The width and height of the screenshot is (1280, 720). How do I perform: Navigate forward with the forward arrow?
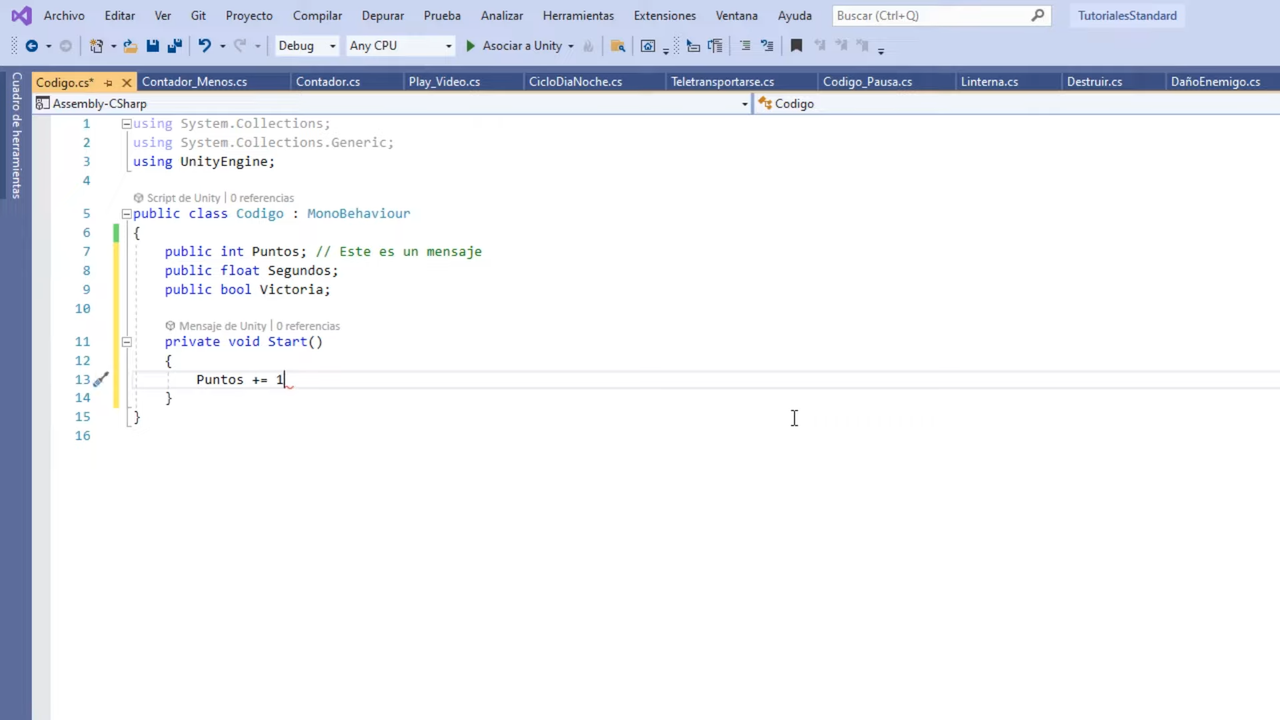tap(66, 46)
